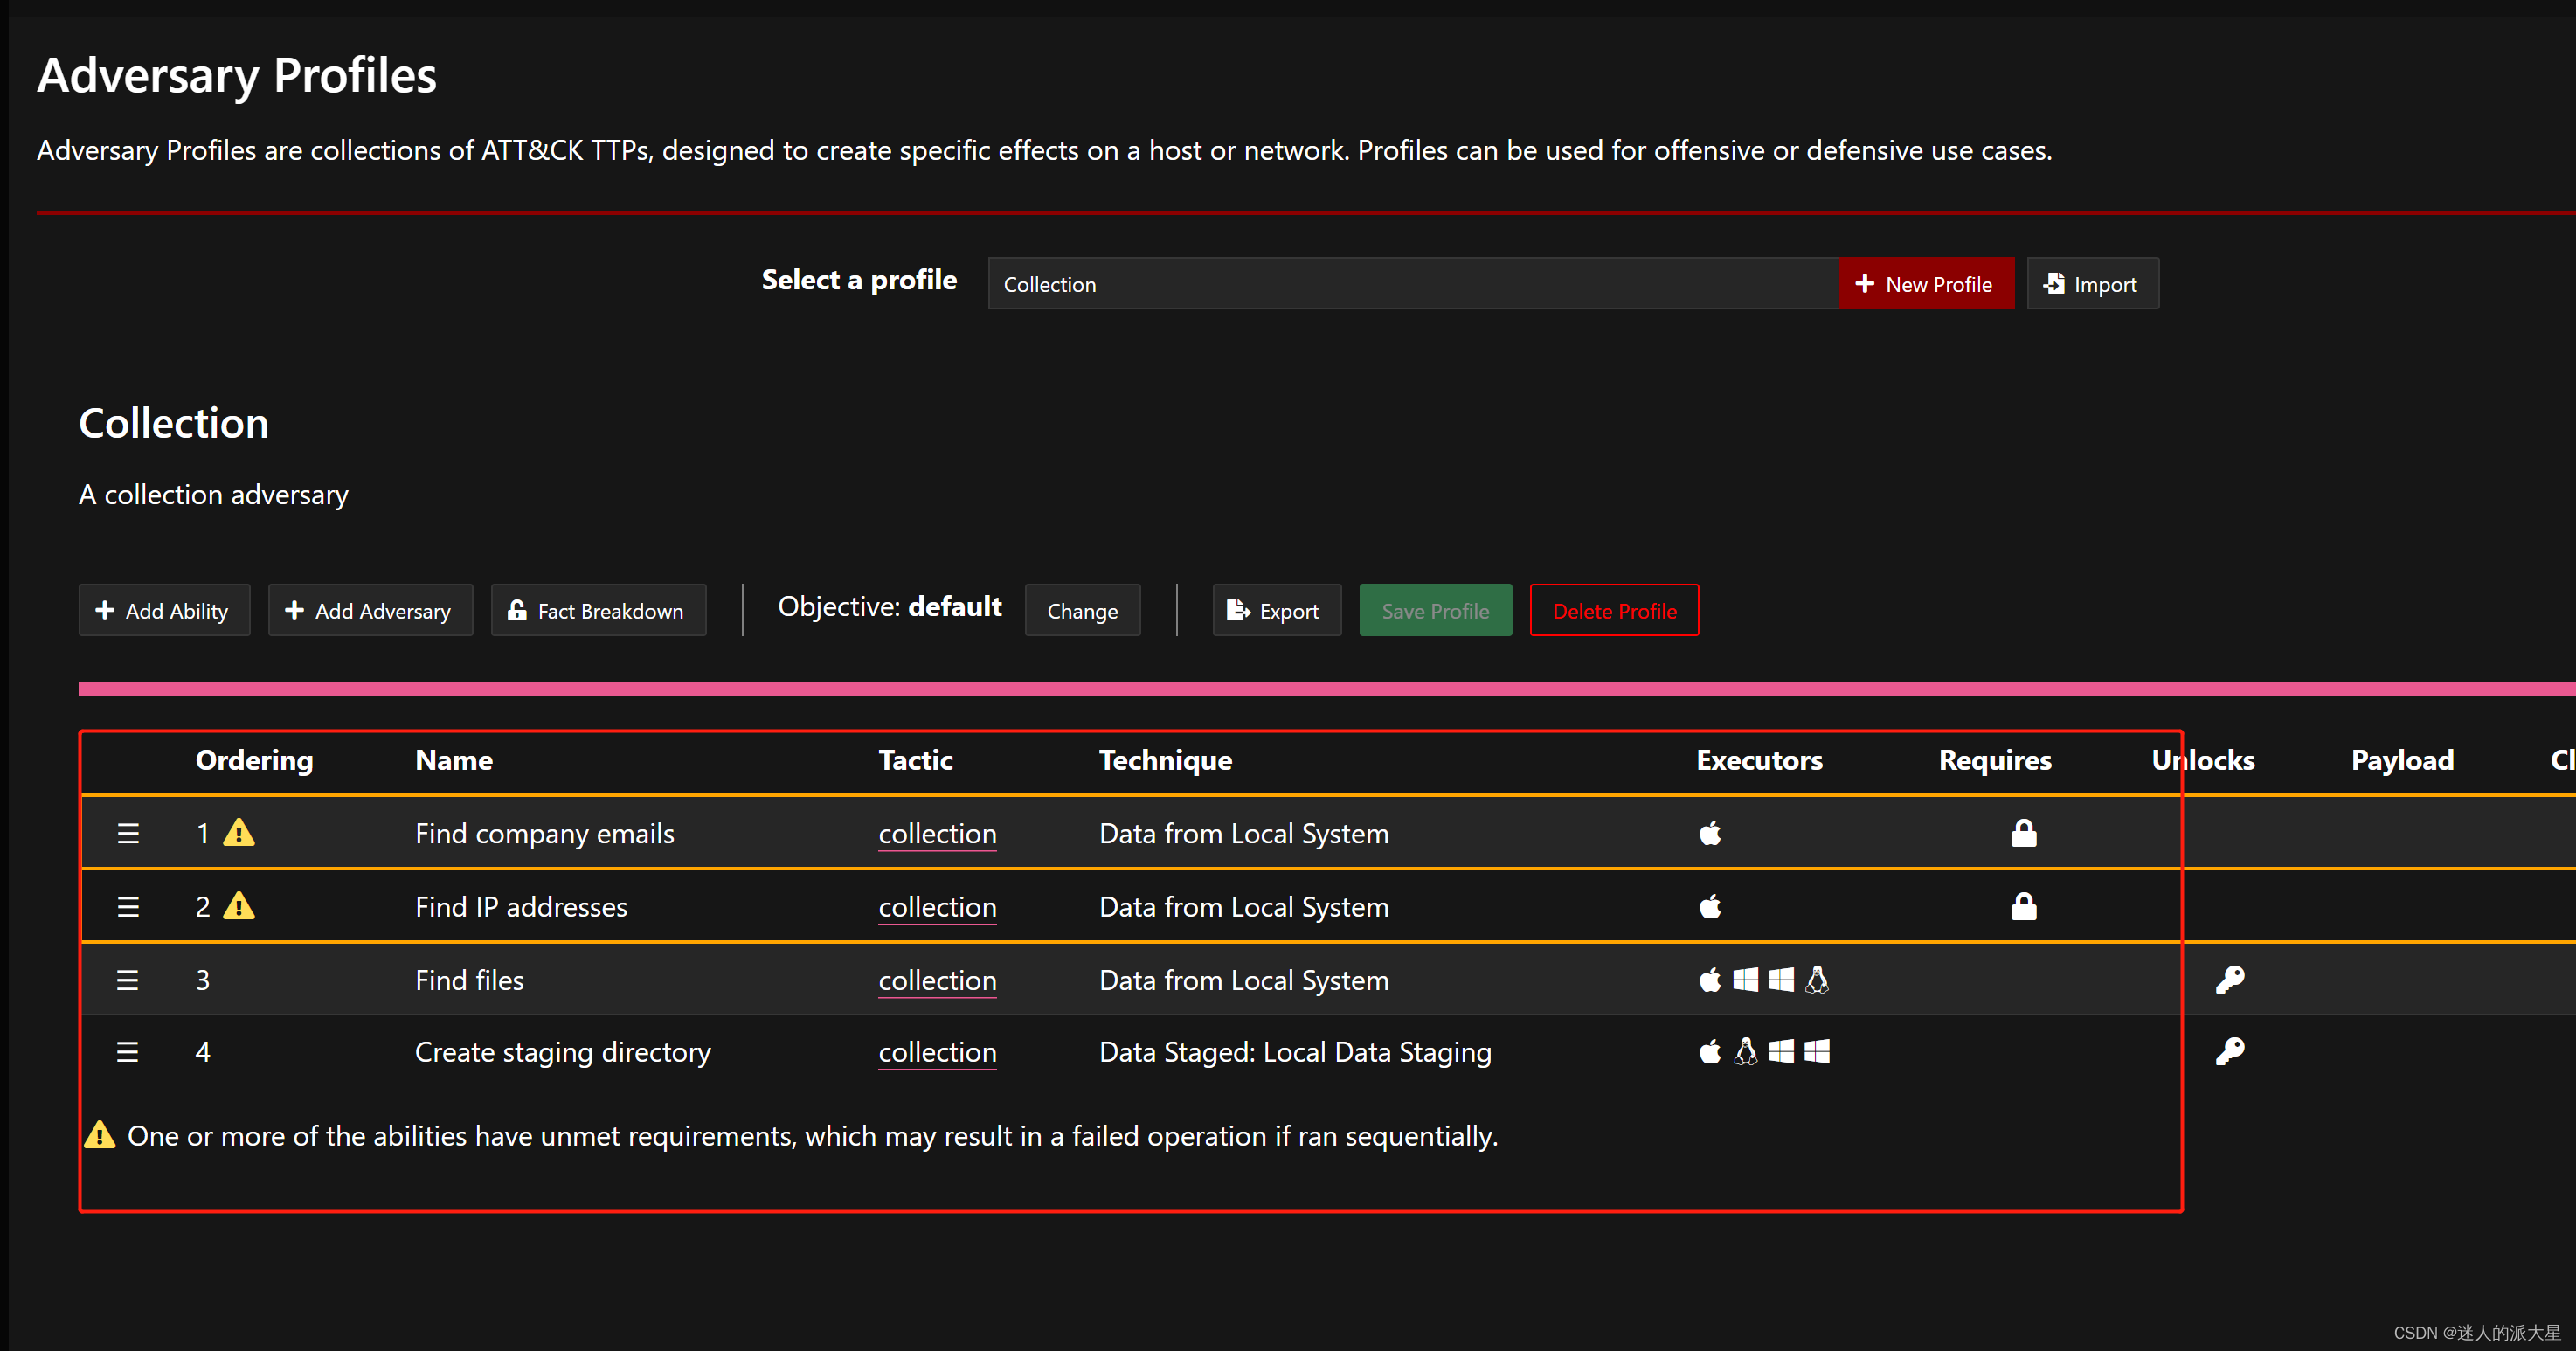
Task: Click collection tactic link for Create staging directory
Action: (937, 1053)
